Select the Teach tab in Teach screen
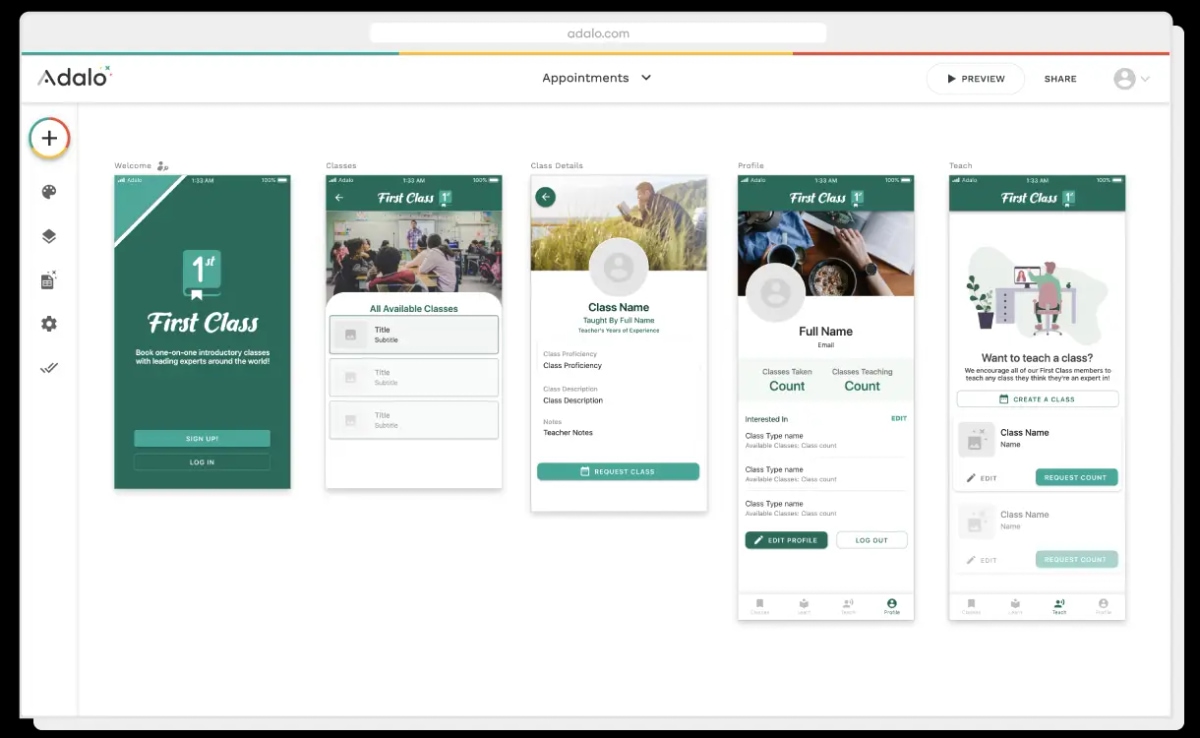The height and width of the screenshot is (738, 1200). [x=1059, y=606]
